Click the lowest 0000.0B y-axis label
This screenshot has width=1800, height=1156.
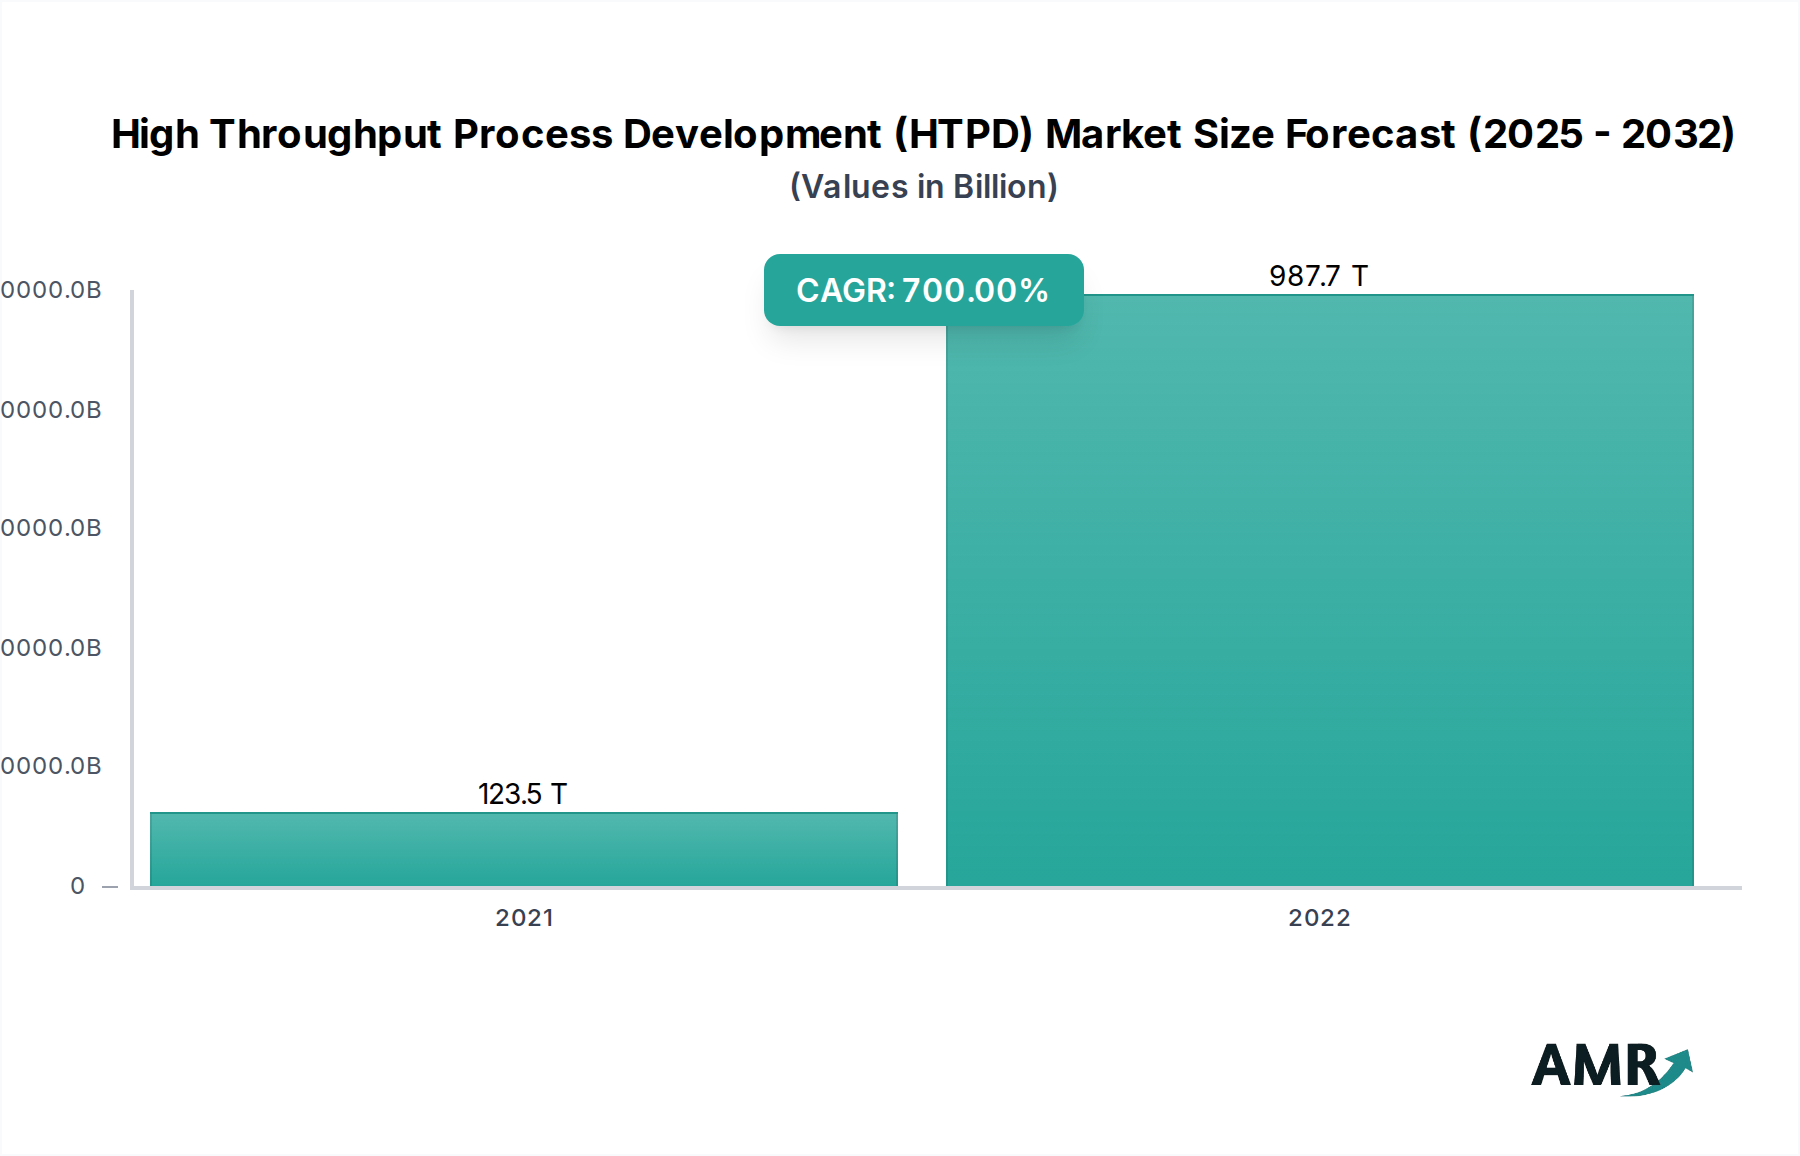(52, 766)
